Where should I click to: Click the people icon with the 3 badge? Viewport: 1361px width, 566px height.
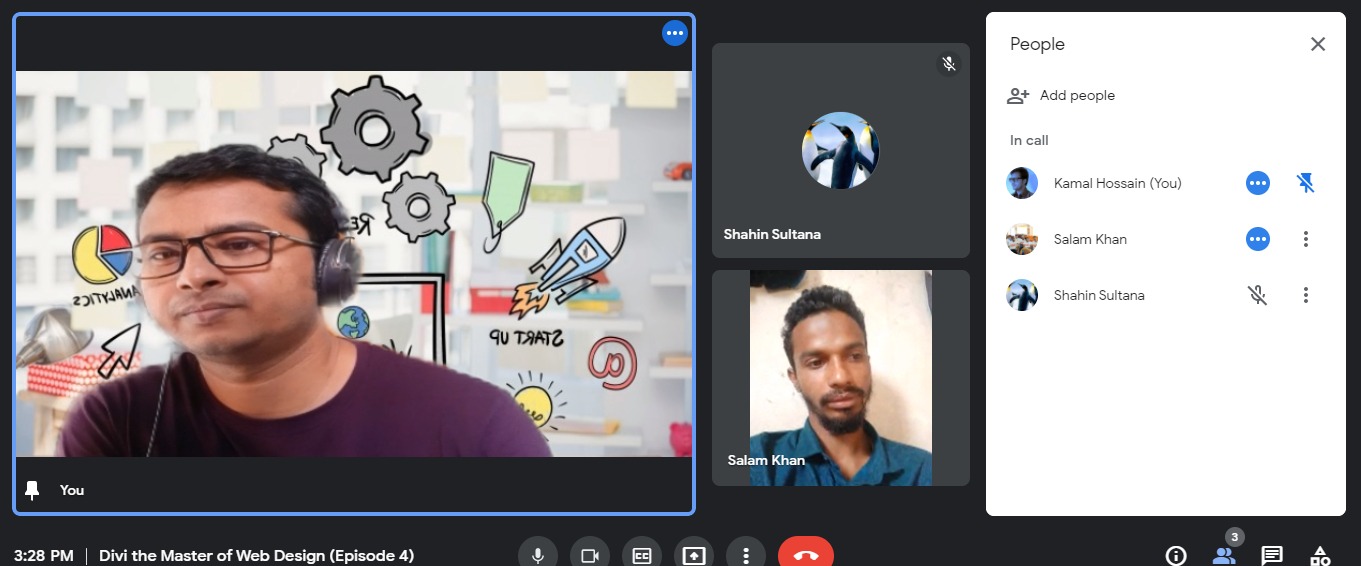click(1224, 555)
